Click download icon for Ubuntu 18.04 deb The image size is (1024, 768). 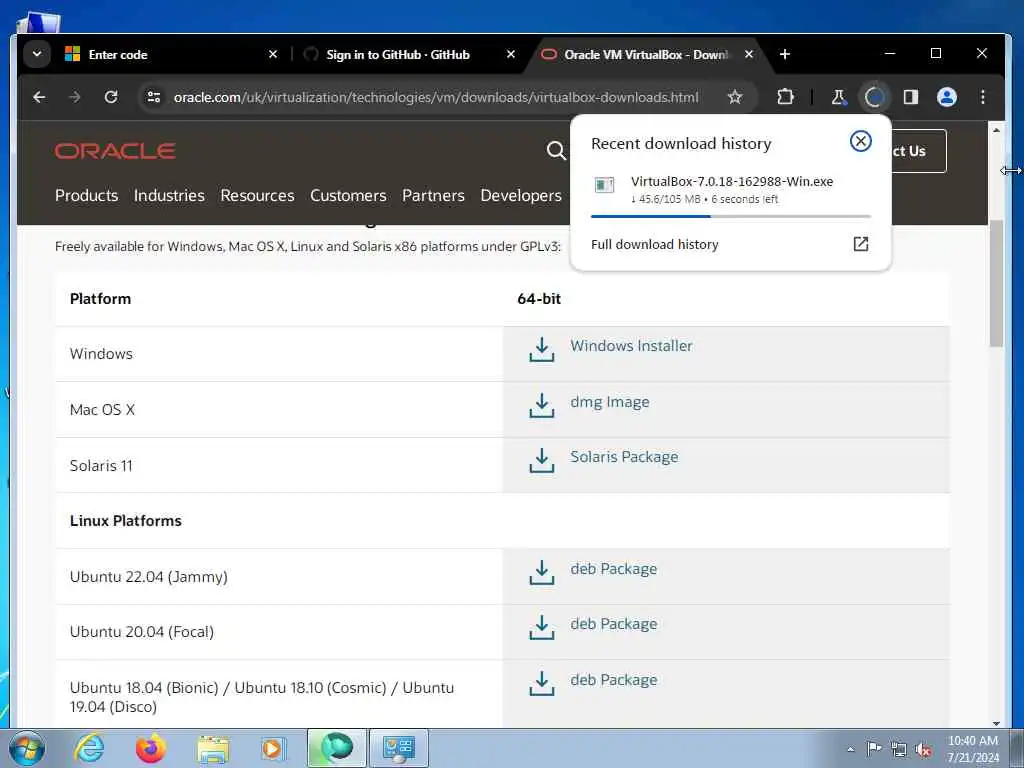541,683
